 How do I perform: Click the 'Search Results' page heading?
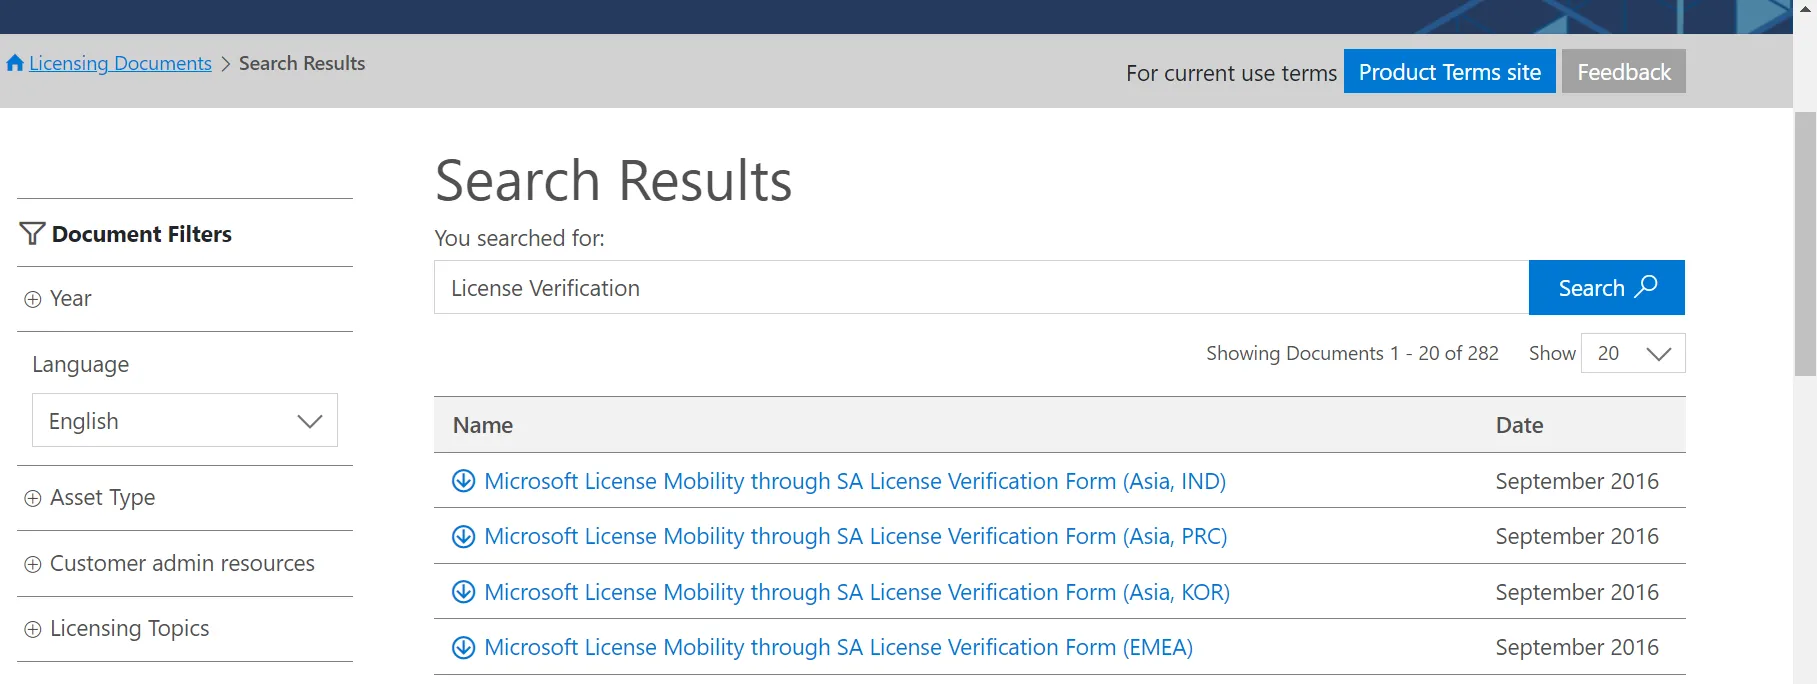pyautogui.click(x=614, y=181)
